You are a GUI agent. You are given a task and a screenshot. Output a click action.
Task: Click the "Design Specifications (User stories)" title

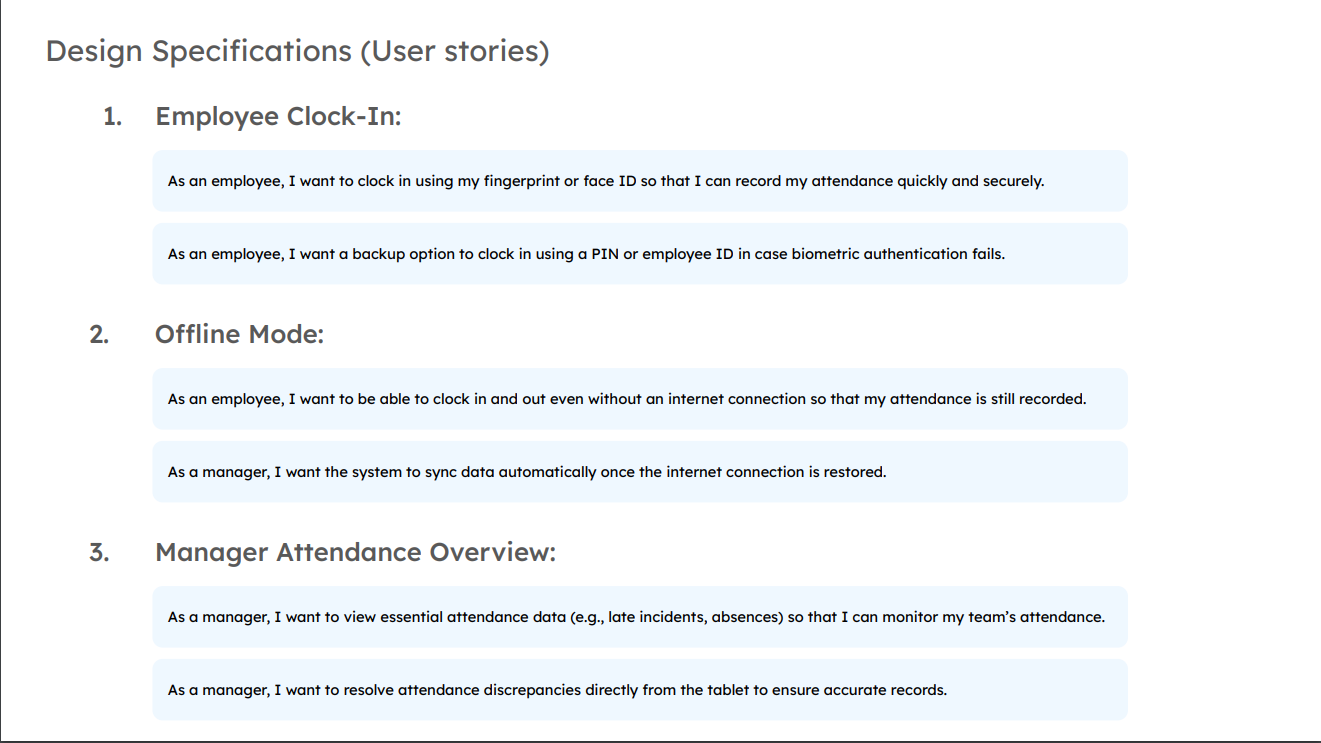pos(297,51)
